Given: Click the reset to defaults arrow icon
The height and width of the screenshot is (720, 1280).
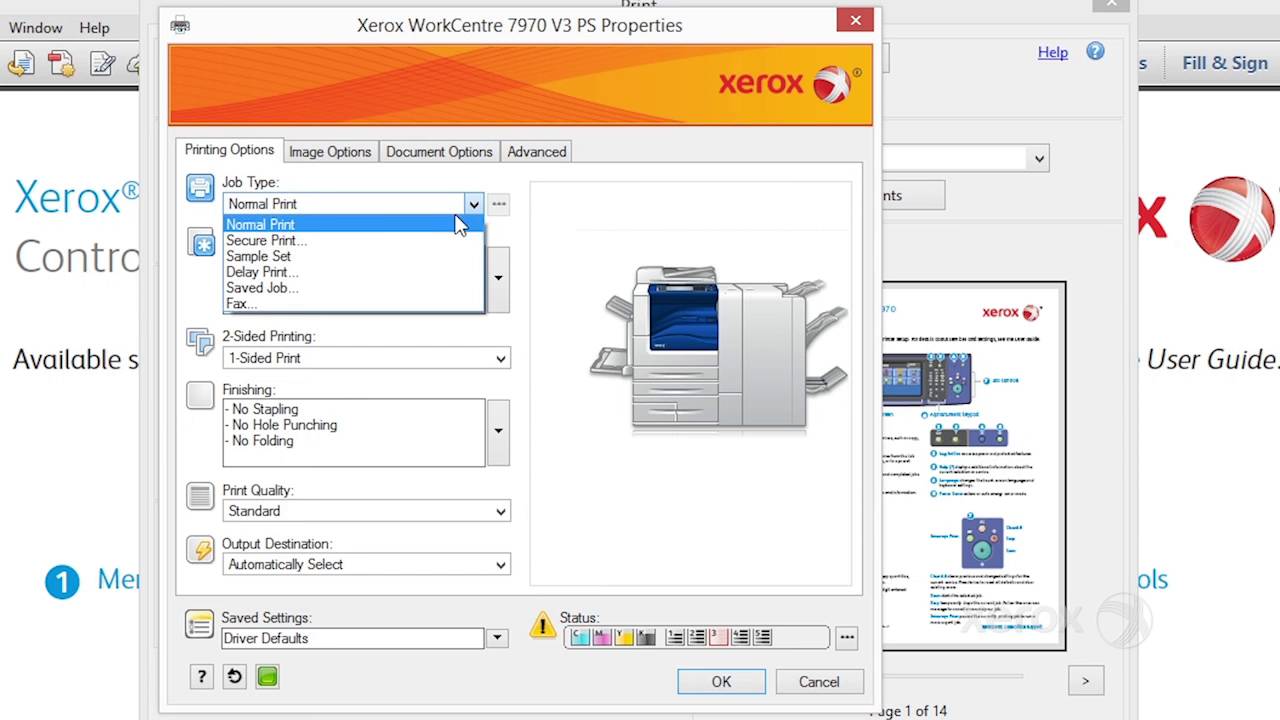Looking at the screenshot, I should pyautogui.click(x=234, y=677).
